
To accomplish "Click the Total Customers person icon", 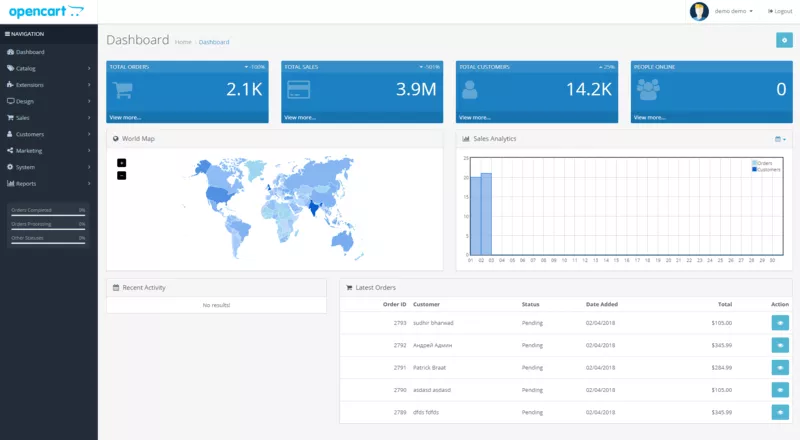I will 469,90.
